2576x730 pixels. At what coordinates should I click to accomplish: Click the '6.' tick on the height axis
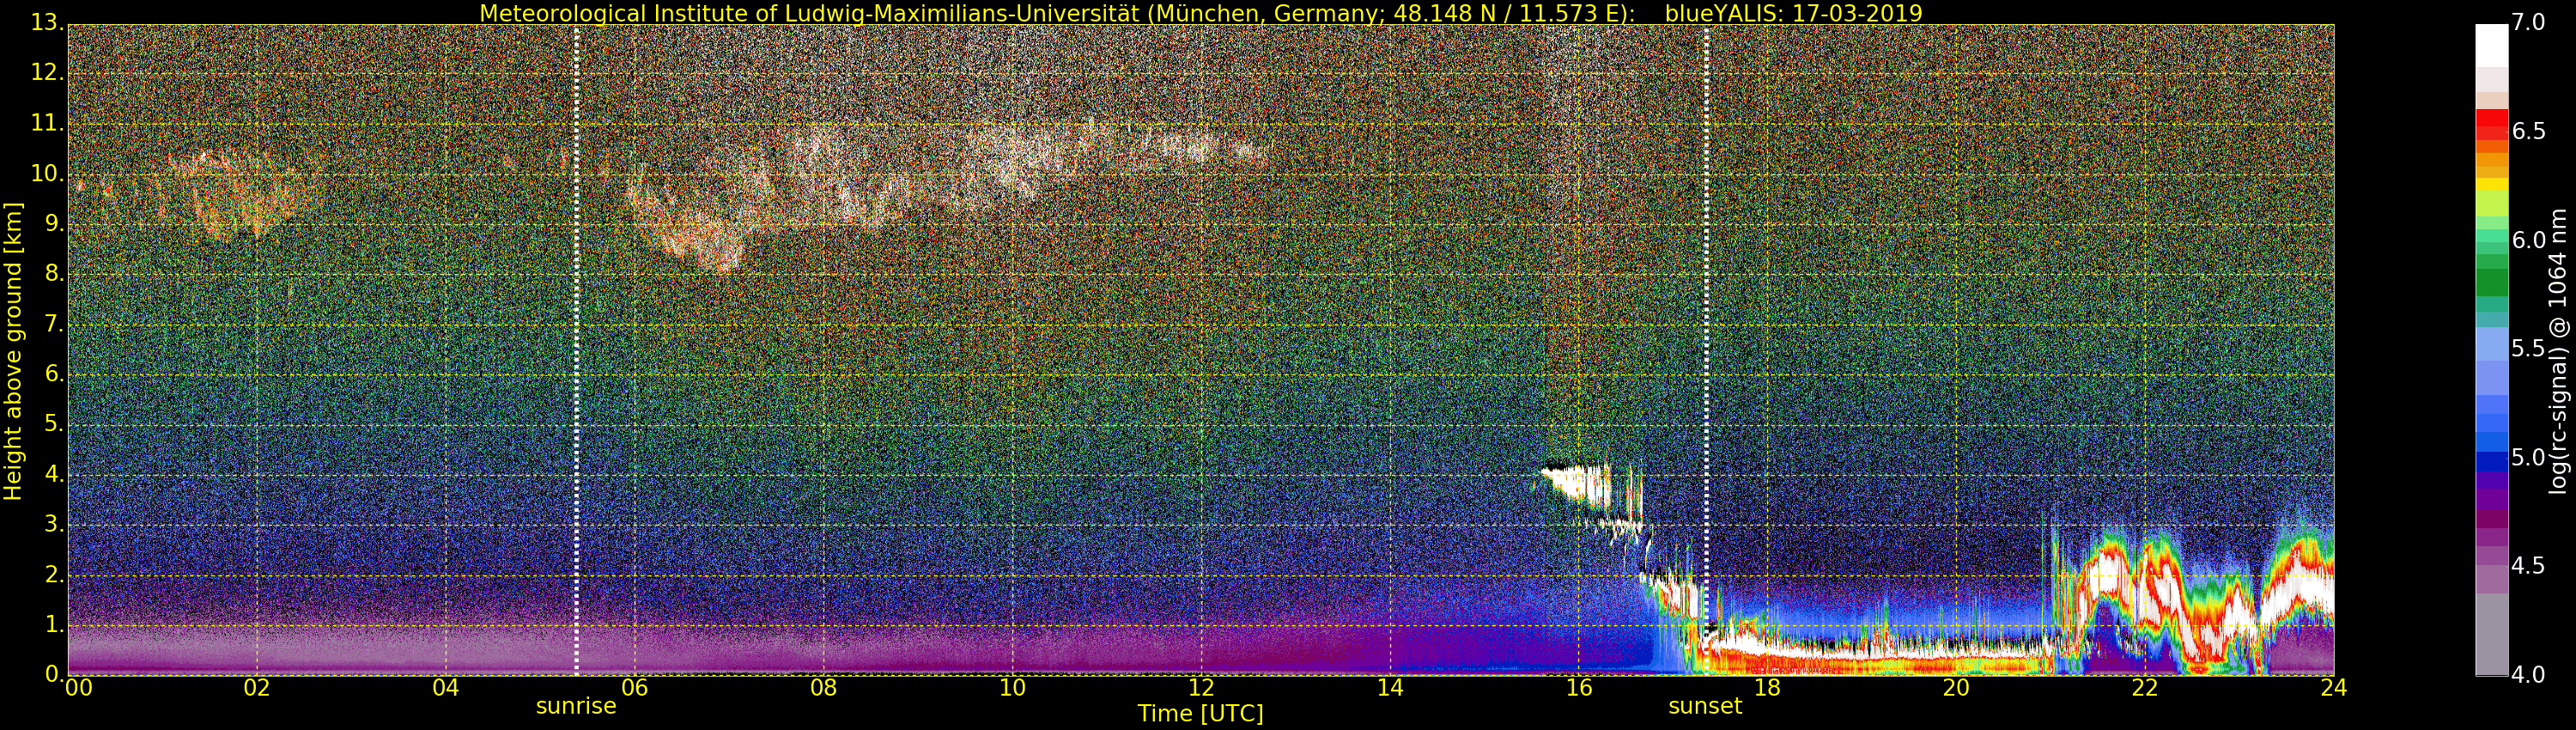[x=54, y=374]
